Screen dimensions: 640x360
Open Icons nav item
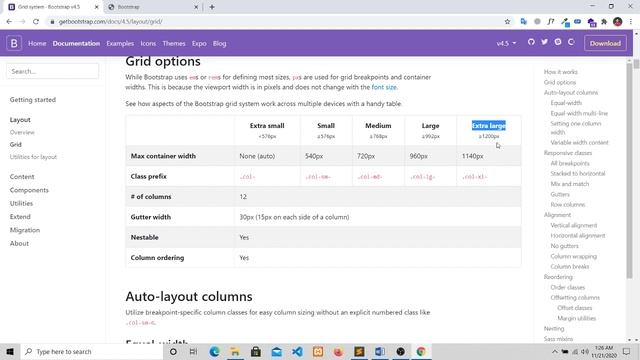148,43
